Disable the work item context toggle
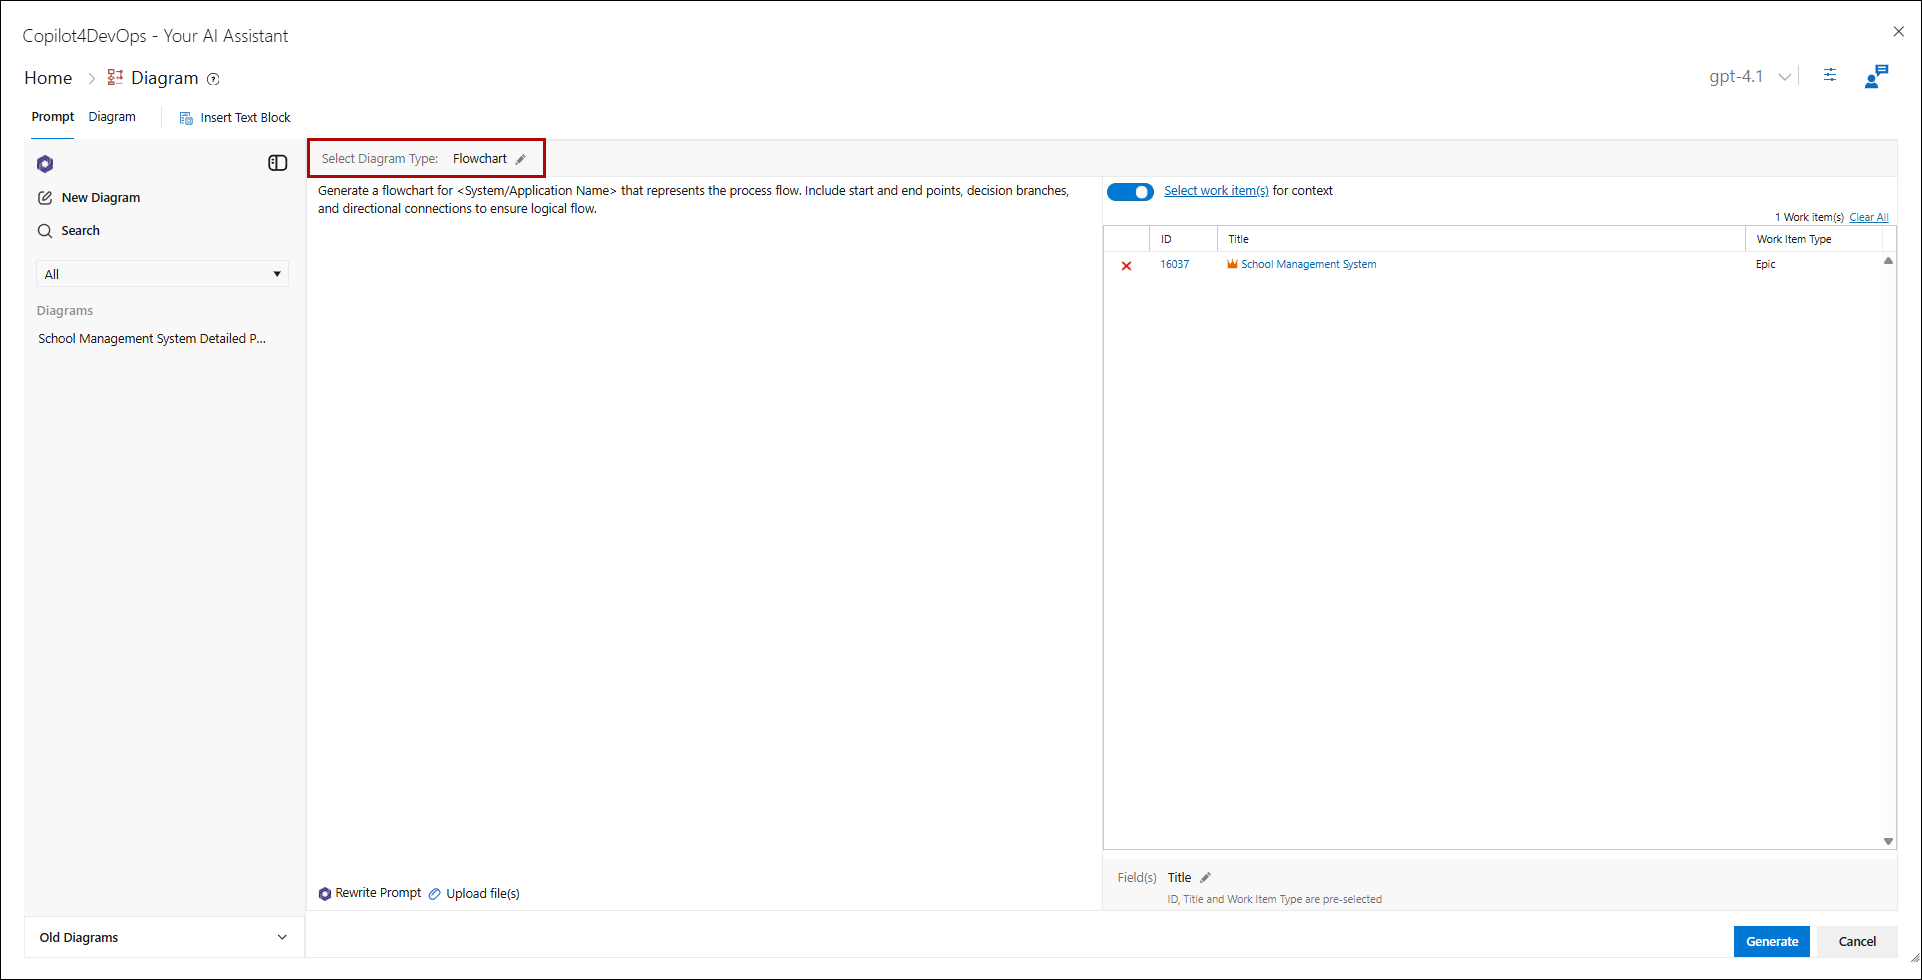The width and height of the screenshot is (1922, 980). coord(1130,192)
